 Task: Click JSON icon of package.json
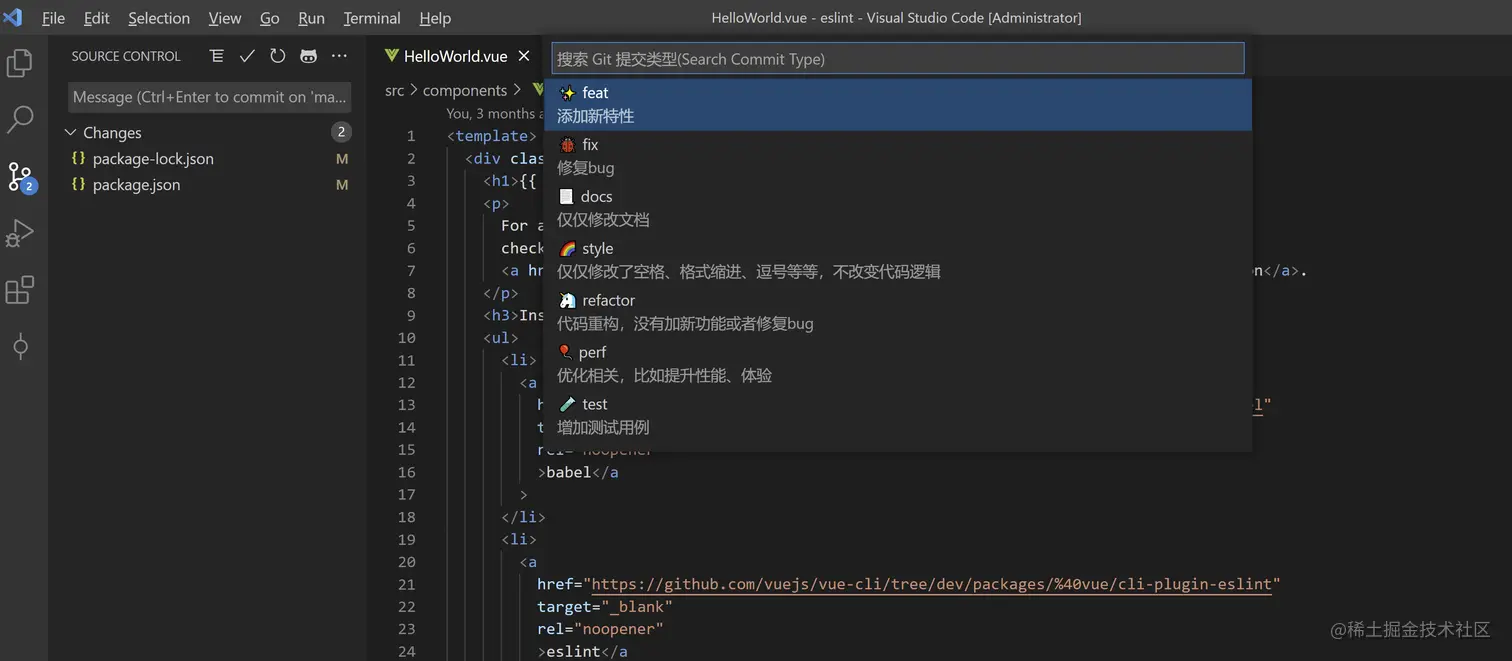click(78, 184)
